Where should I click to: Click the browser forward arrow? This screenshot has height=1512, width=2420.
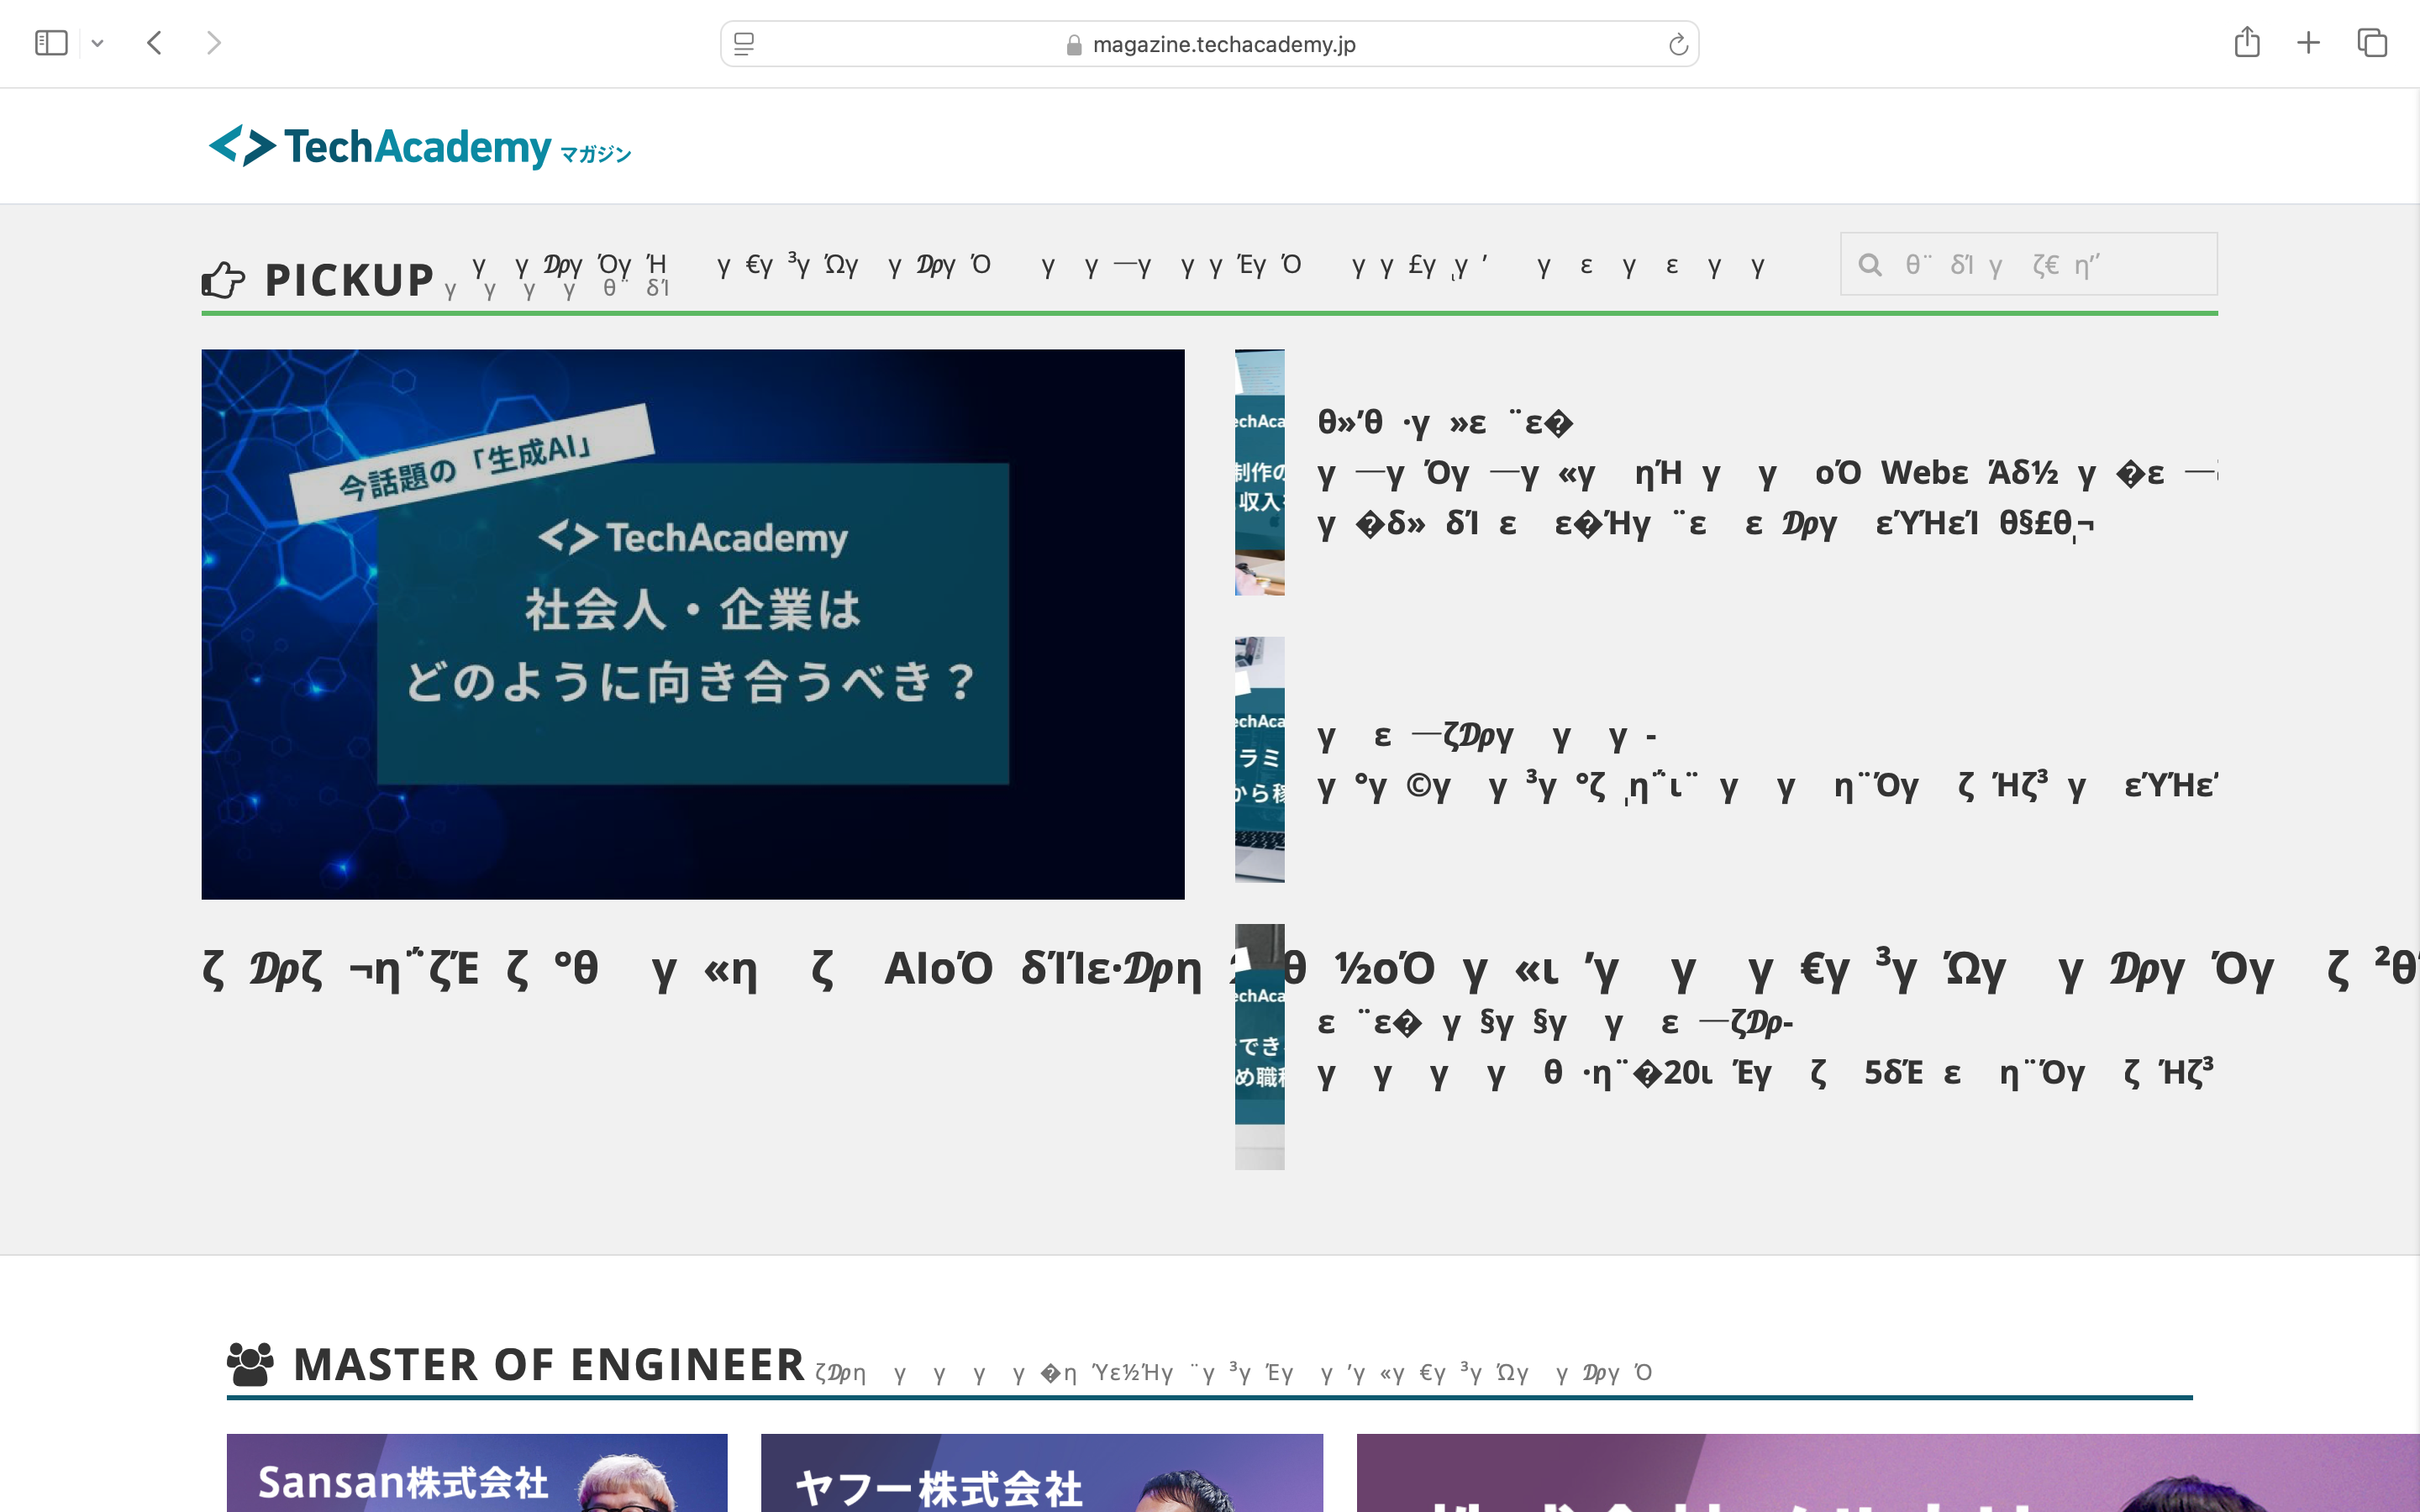click(x=213, y=43)
